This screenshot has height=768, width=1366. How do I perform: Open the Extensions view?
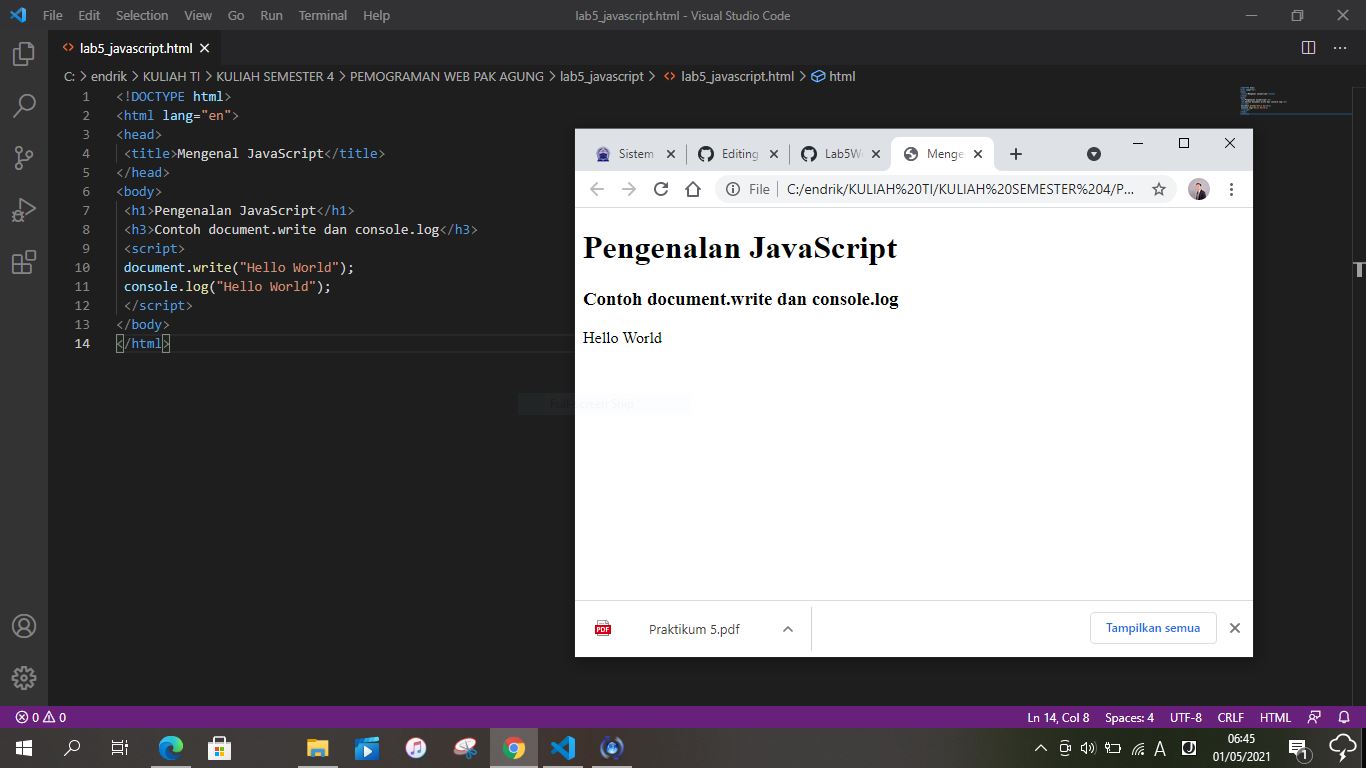(23, 261)
